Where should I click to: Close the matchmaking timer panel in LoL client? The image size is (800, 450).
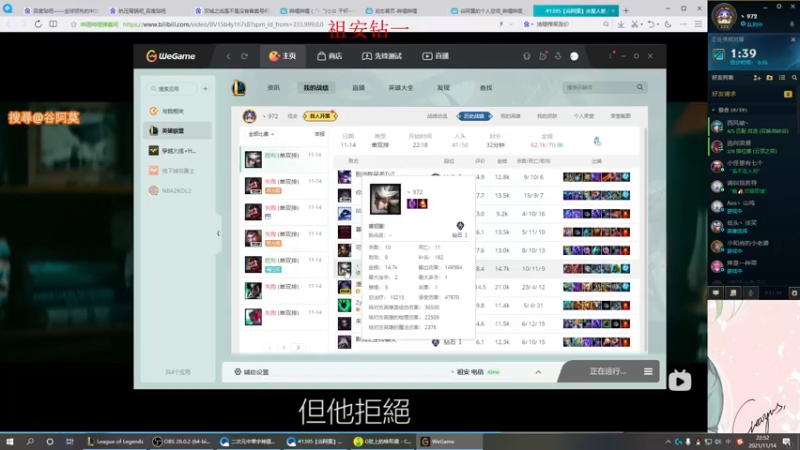click(793, 39)
